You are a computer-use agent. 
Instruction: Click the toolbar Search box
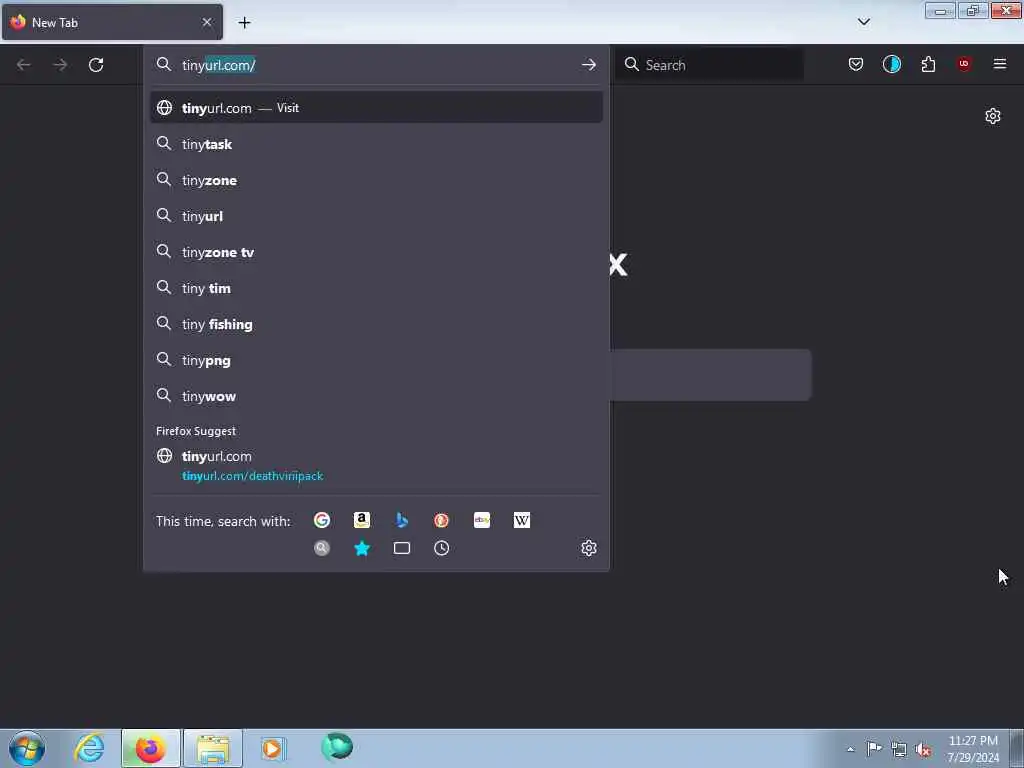pyautogui.click(x=710, y=65)
